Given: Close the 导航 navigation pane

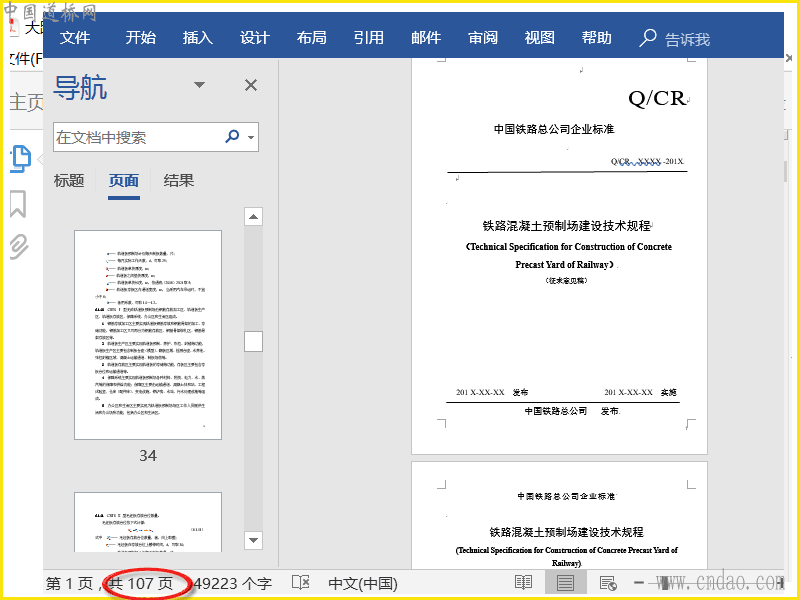Looking at the screenshot, I should [251, 85].
